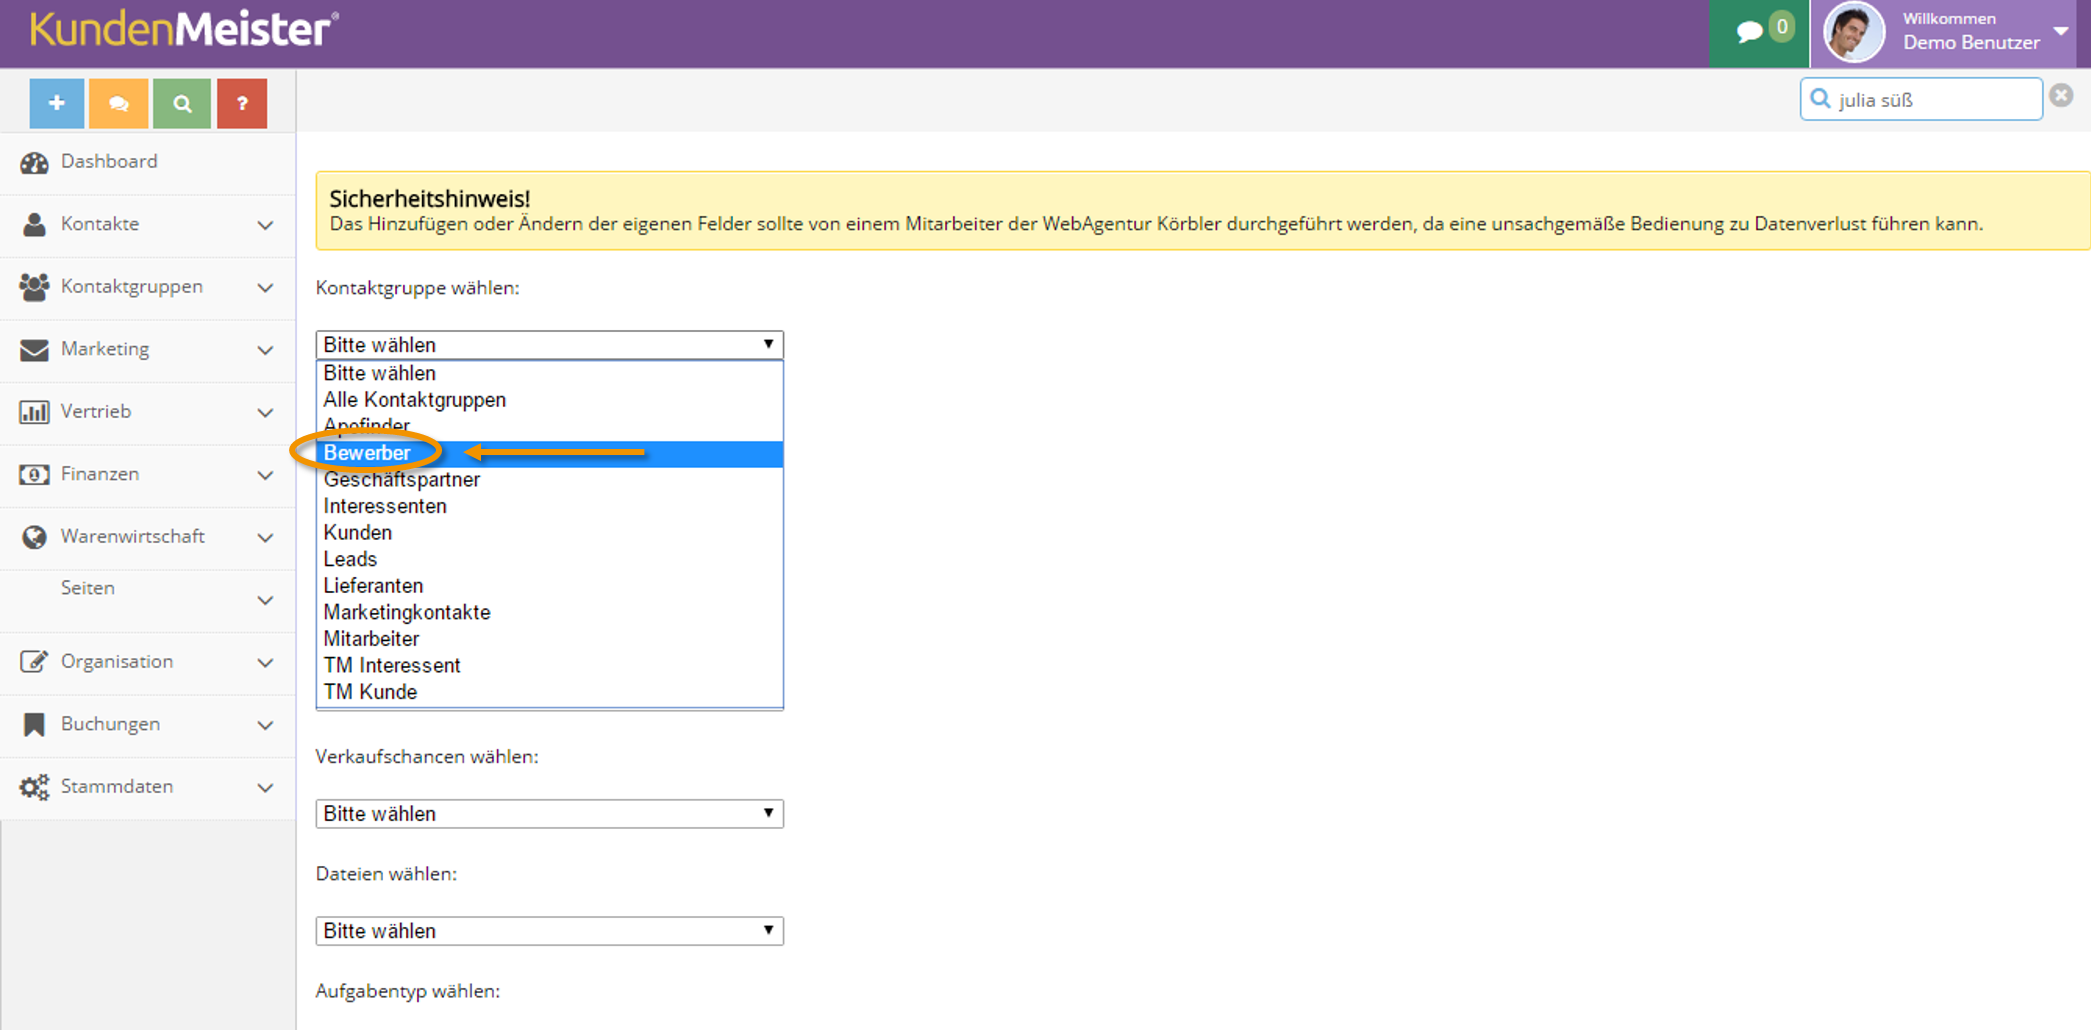The image size is (2091, 1030).
Task: Select 'Bitte wählen' option in open list
Action: coord(549,373)
